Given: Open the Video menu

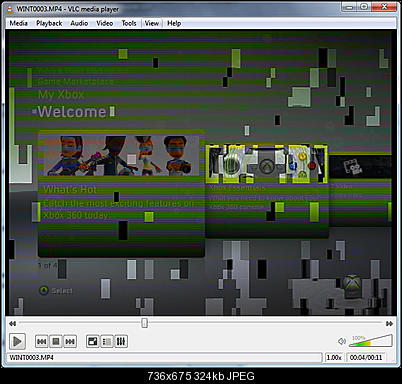Looking at the screenshot, I should [104, 23].
